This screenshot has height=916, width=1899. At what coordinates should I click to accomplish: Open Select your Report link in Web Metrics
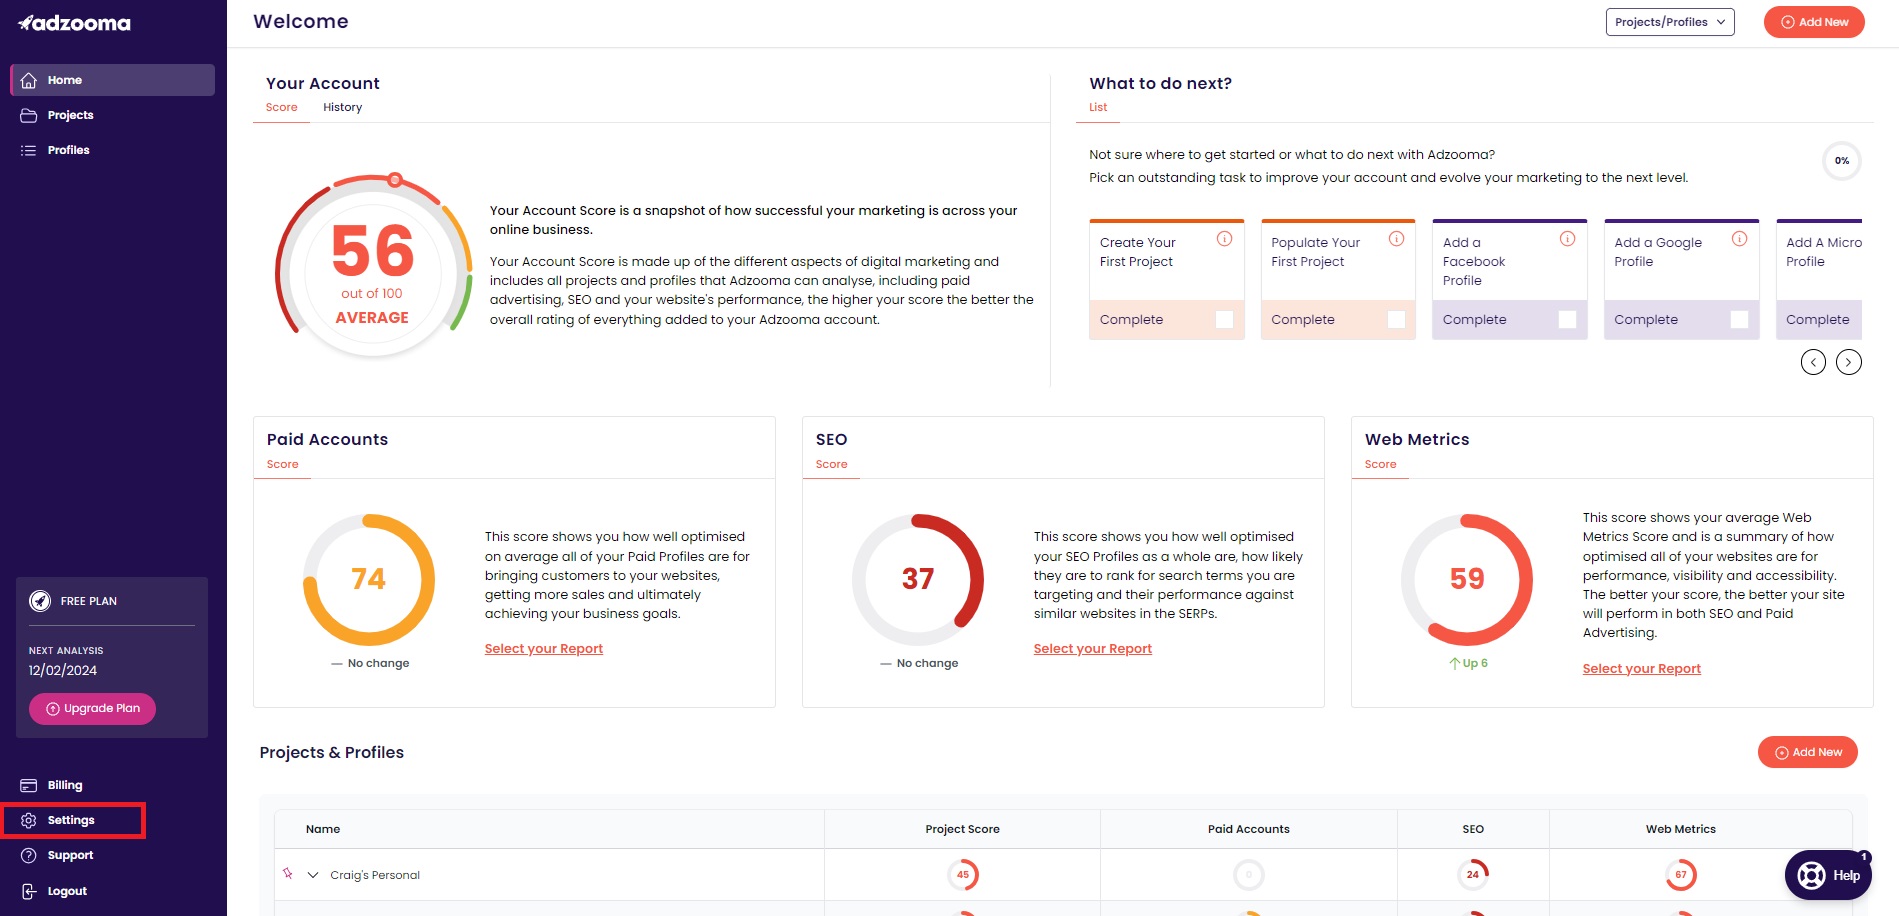1641,669
